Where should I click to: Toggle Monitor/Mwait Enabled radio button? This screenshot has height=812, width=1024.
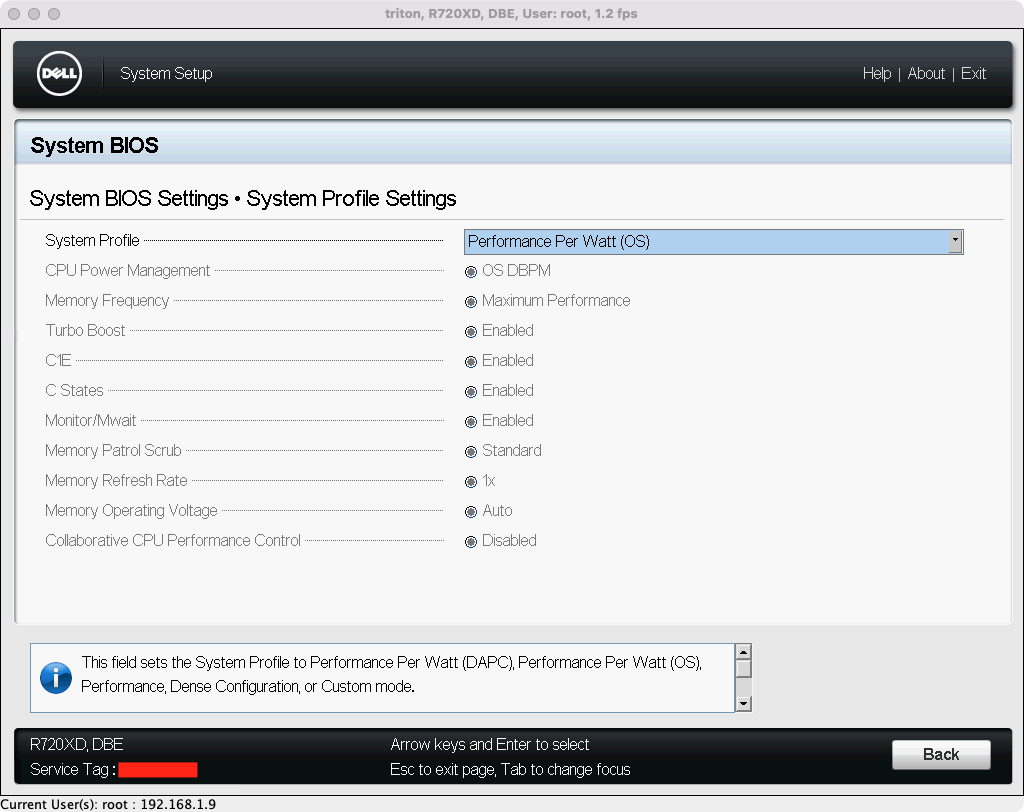point(471,421)
